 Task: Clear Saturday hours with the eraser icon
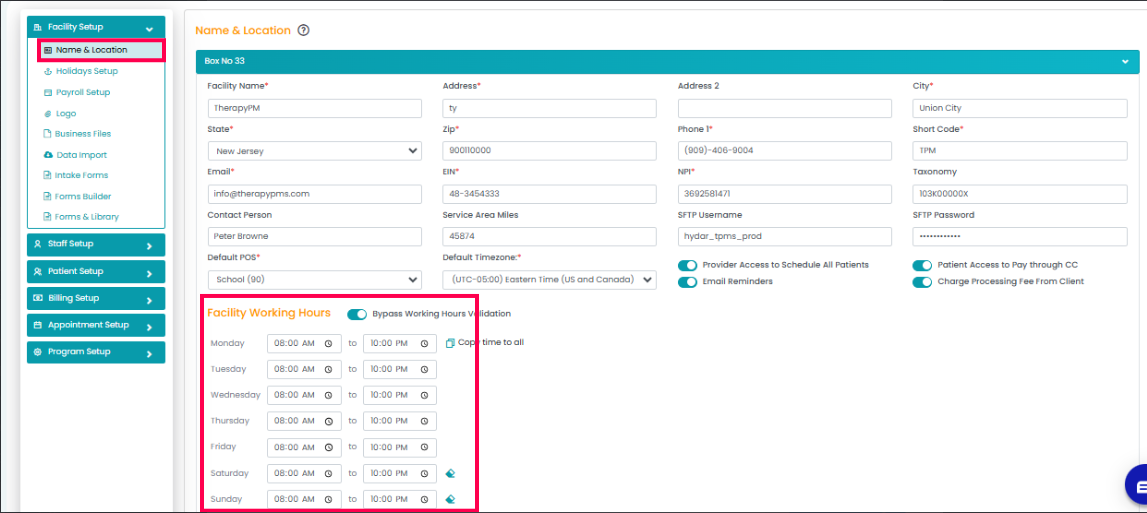(451, 473)
